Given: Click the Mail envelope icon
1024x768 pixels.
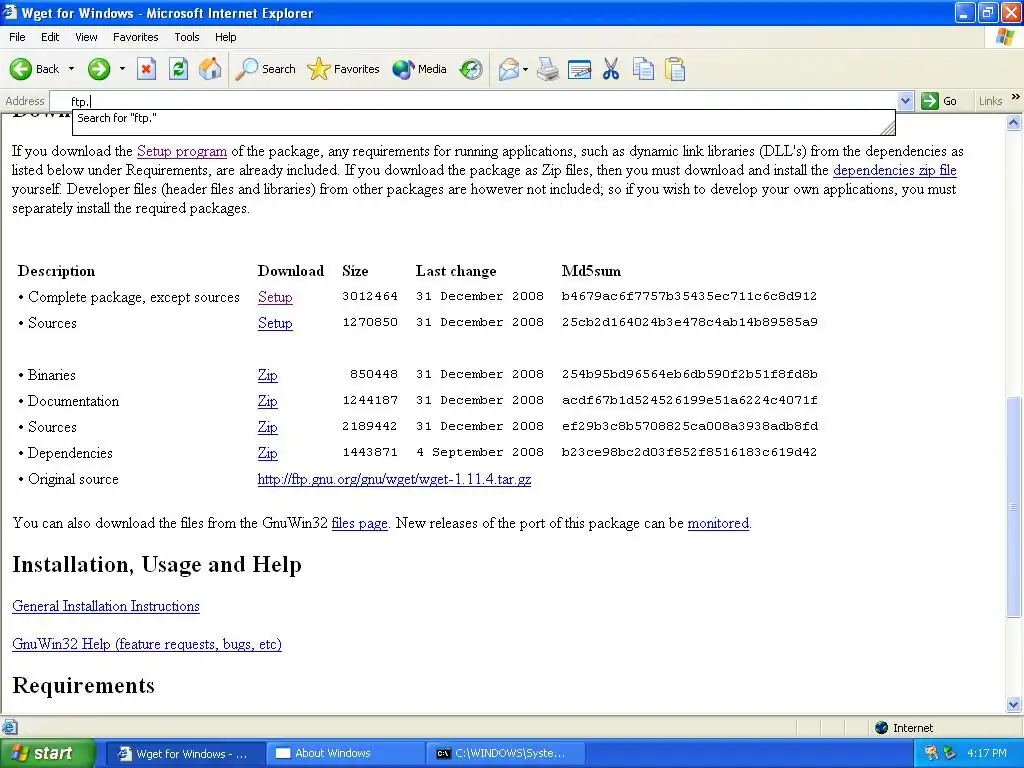Looking at the screenshot, I should [x=508, y=69].
